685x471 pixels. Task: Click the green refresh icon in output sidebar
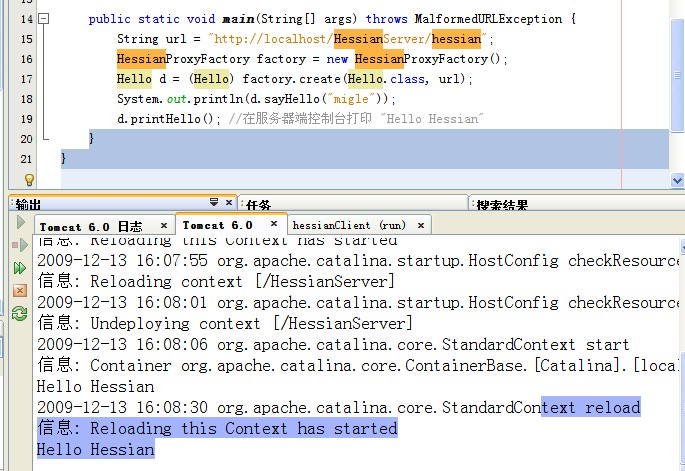click(20, 313)
